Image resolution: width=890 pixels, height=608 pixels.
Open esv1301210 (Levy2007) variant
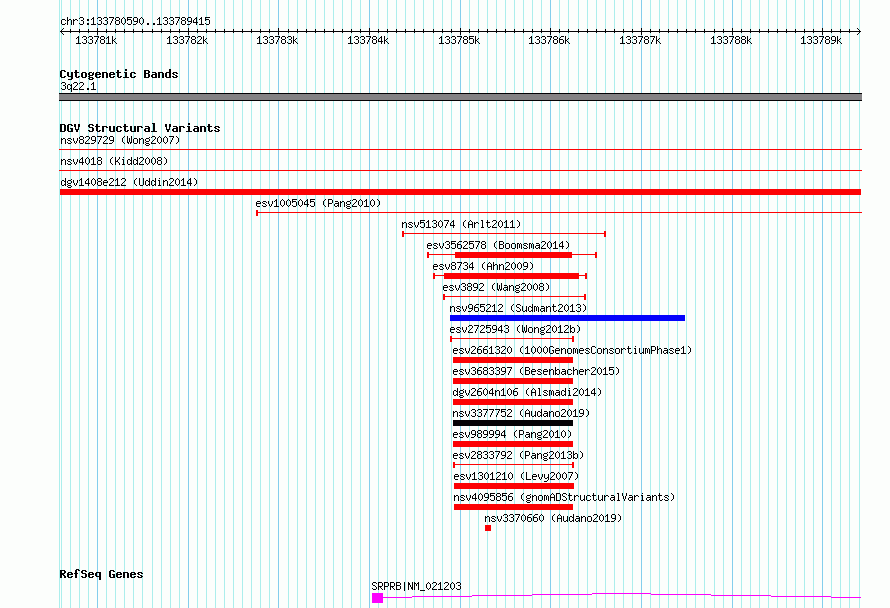coord(517,476)
